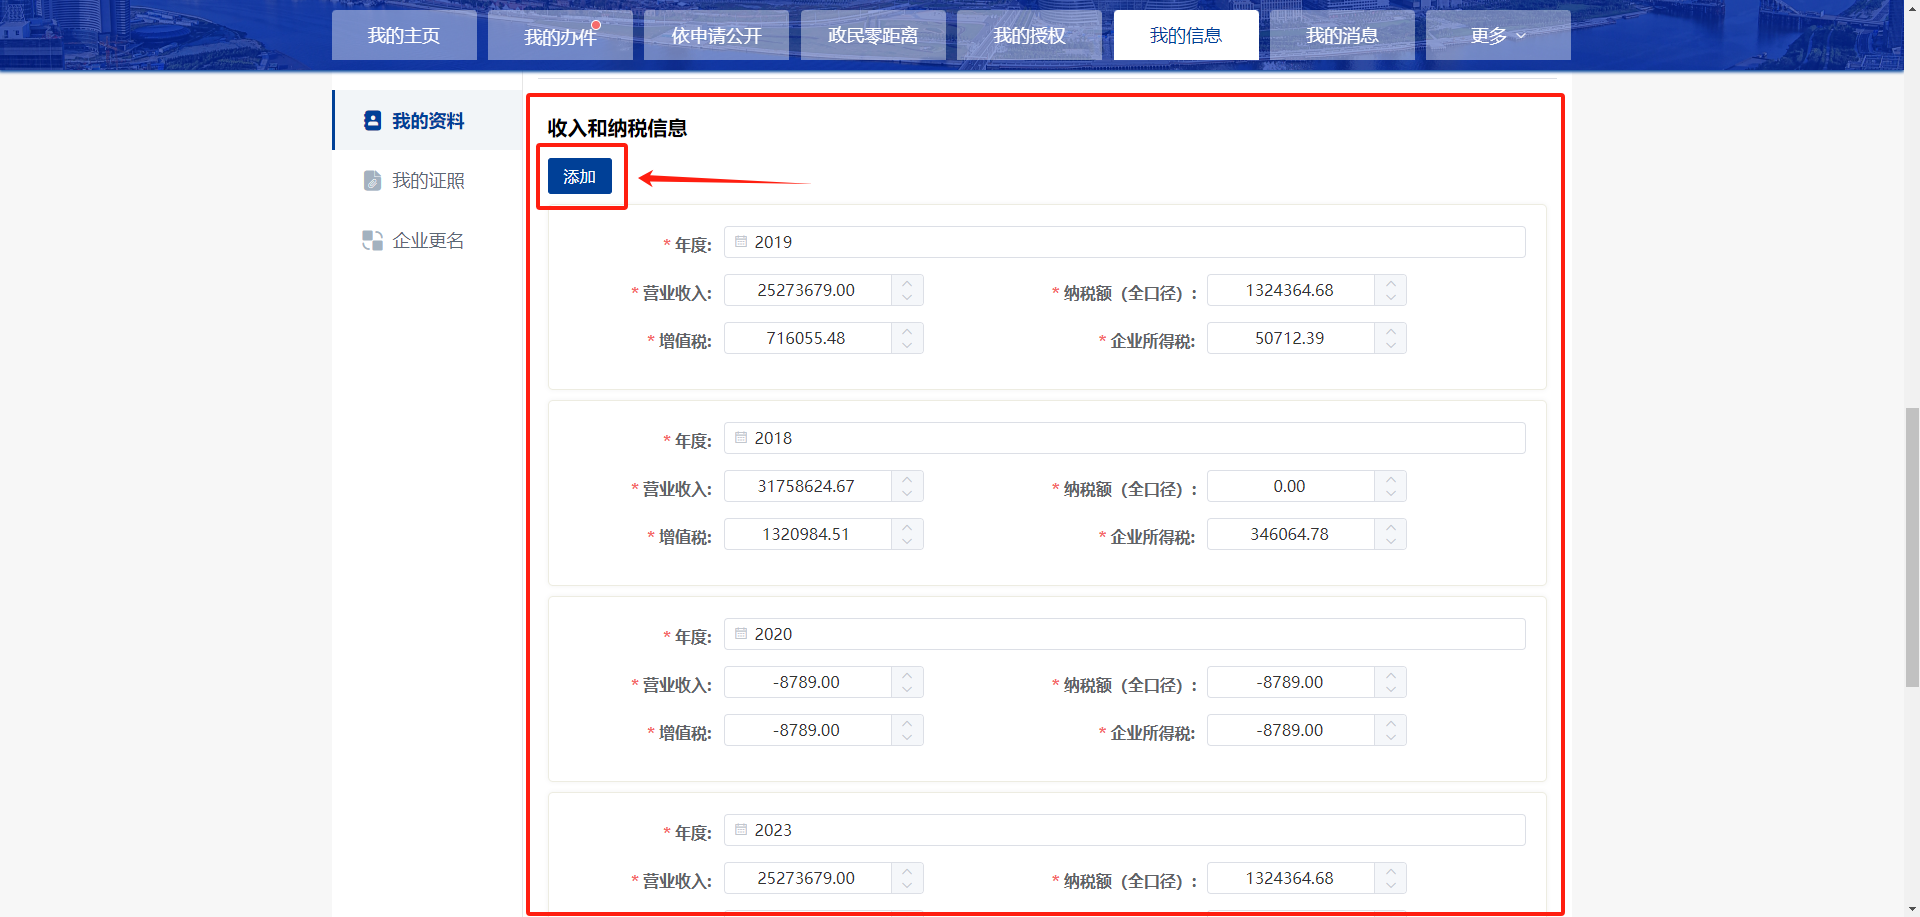Viewport: 1920px width, 917px height.
Task: Click the 我的资料 sidebar icon
Action: tap(372, 121)
